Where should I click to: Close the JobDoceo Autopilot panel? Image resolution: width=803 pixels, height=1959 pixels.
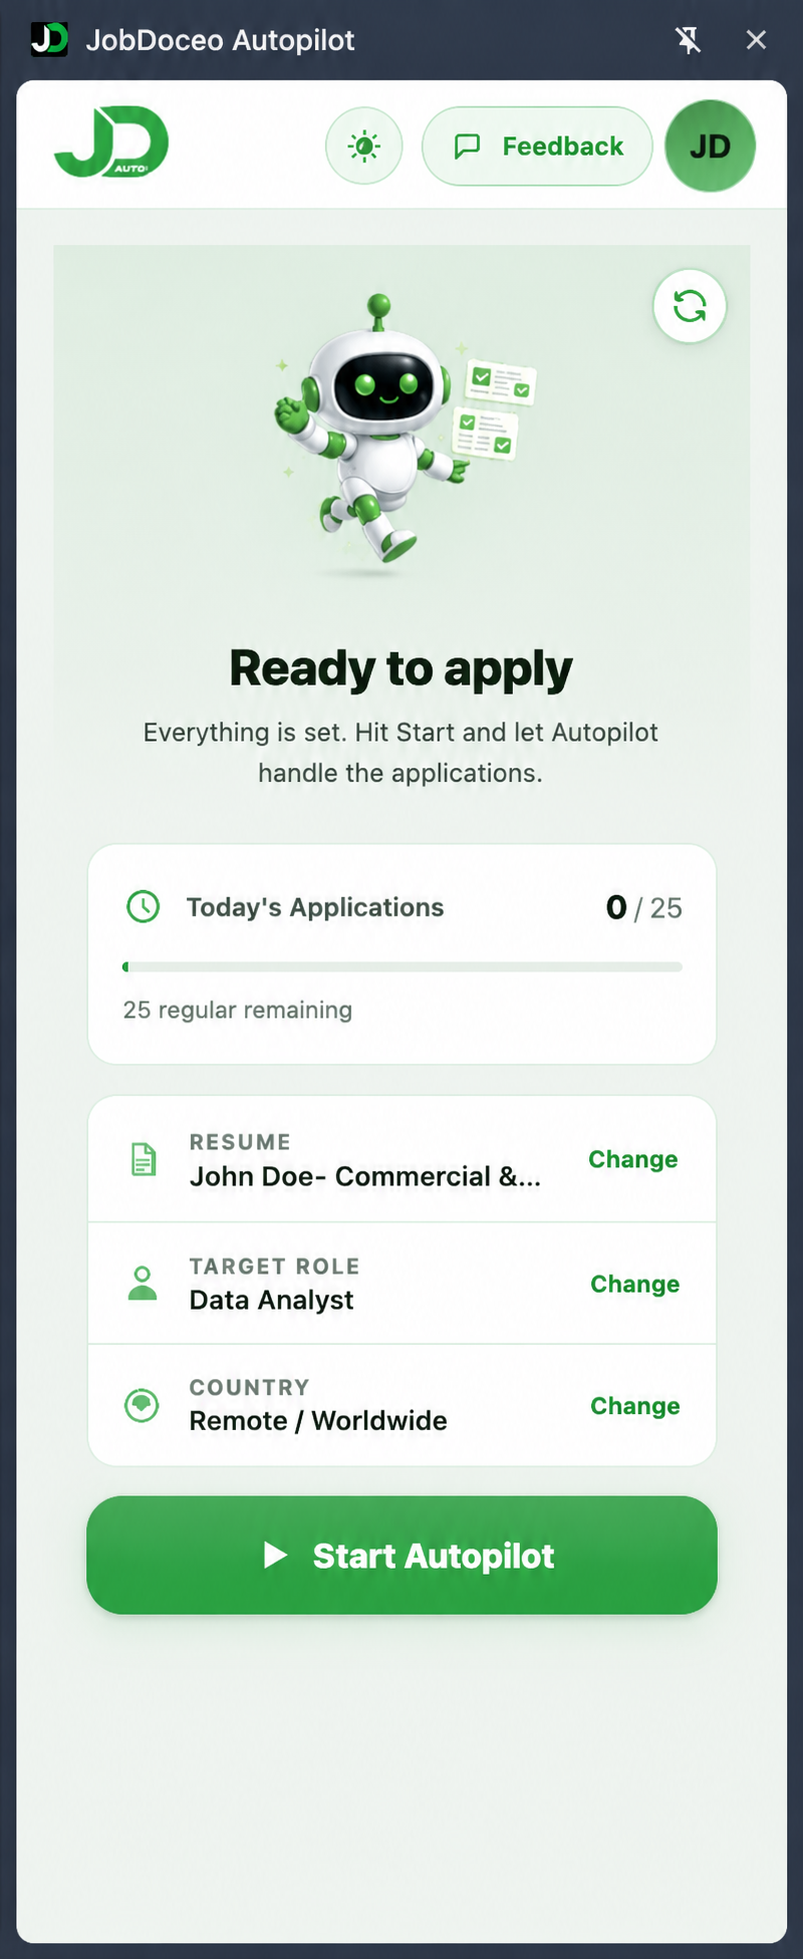[x=756, y=40]
